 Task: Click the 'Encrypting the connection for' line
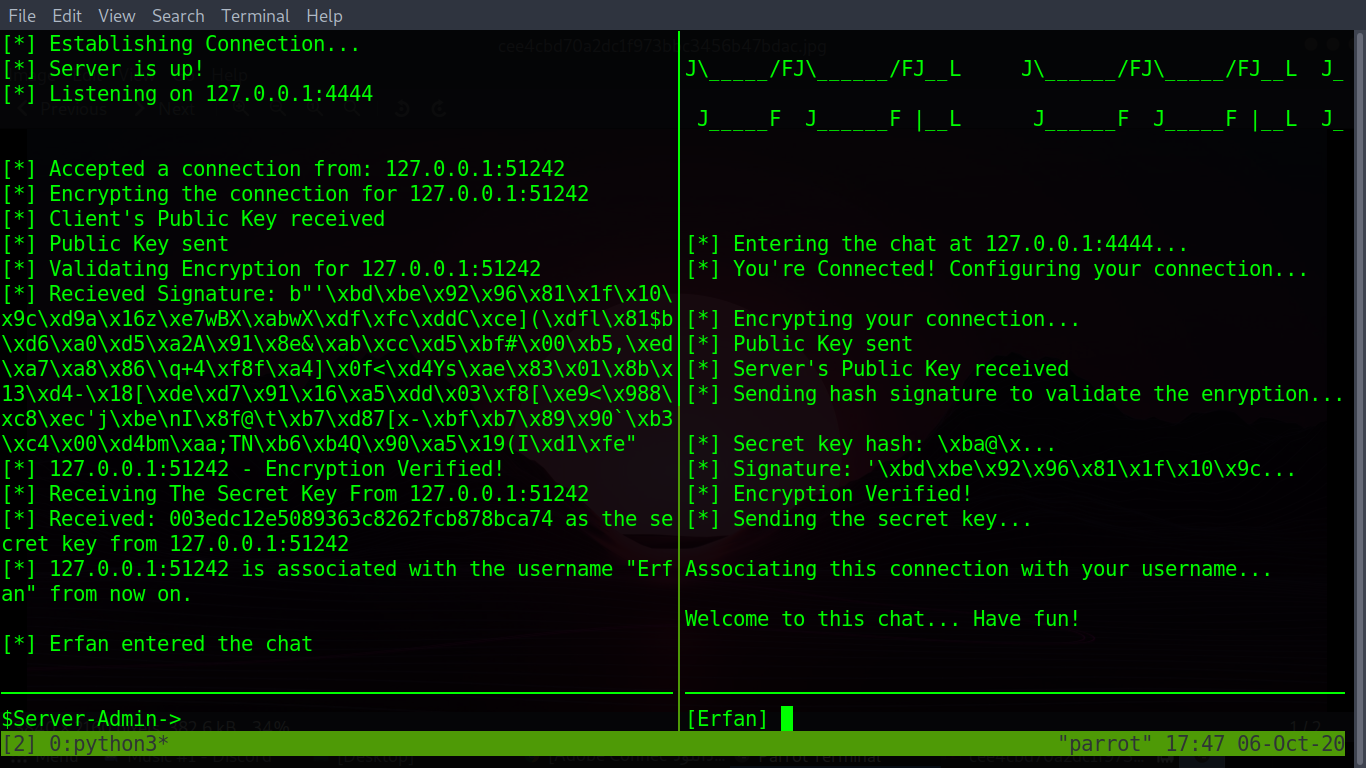pyautogui.click(x=295, y=194)
